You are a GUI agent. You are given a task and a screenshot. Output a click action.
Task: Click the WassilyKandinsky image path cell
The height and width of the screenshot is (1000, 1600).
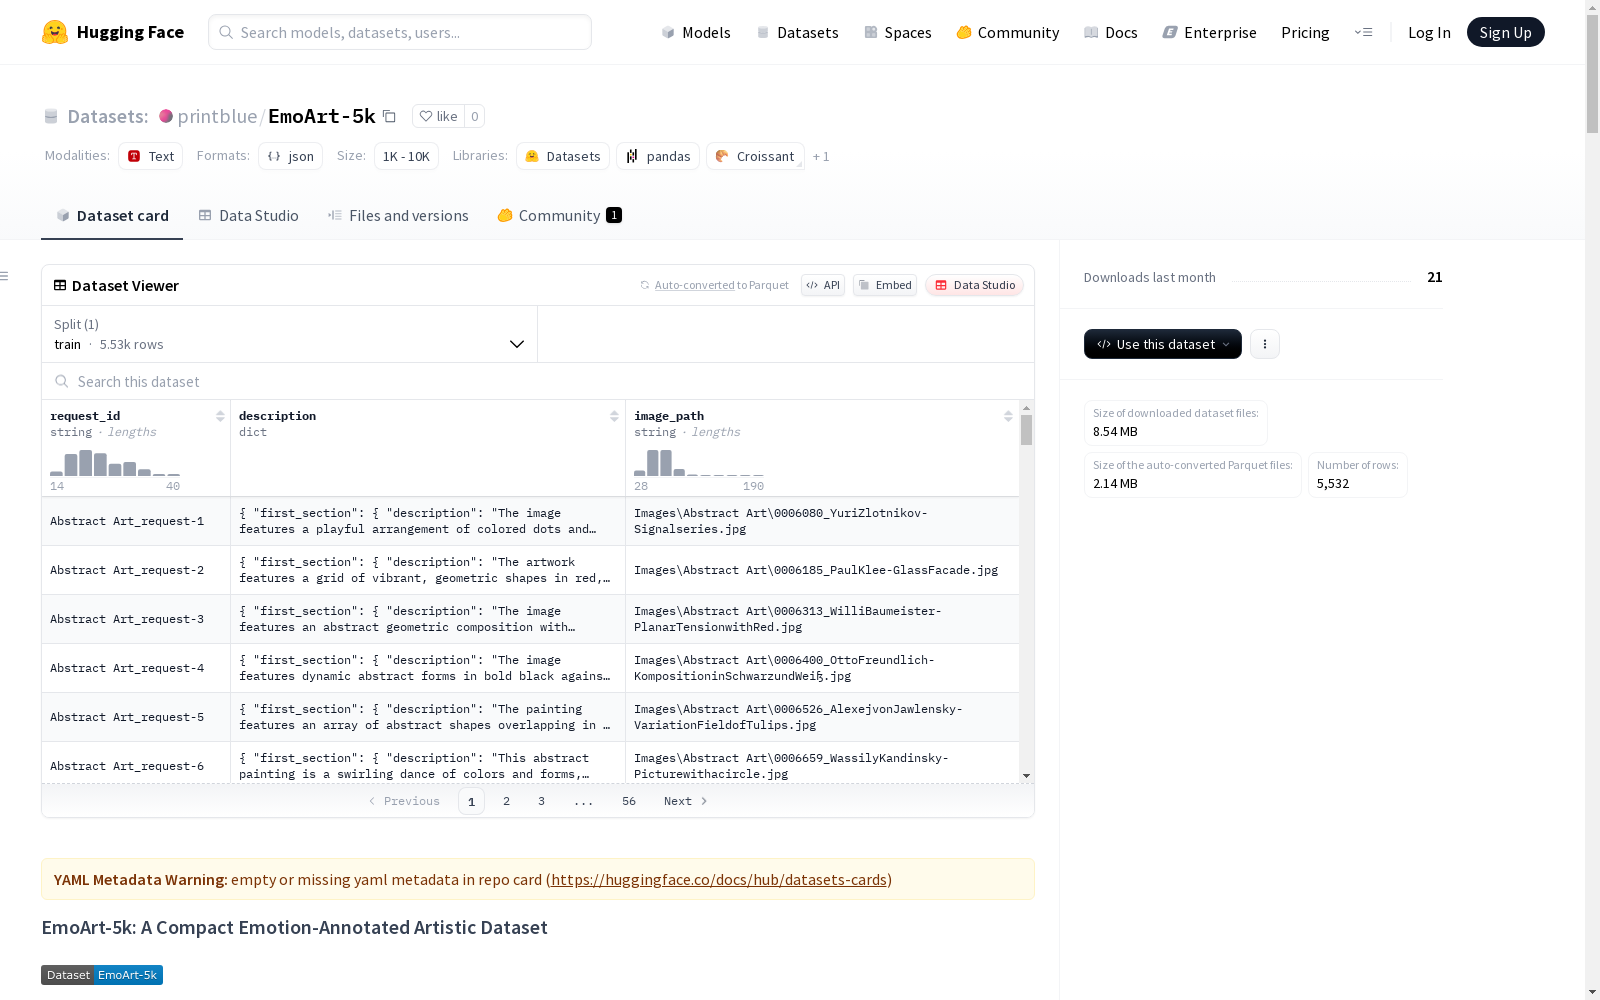tap(822, 763)
